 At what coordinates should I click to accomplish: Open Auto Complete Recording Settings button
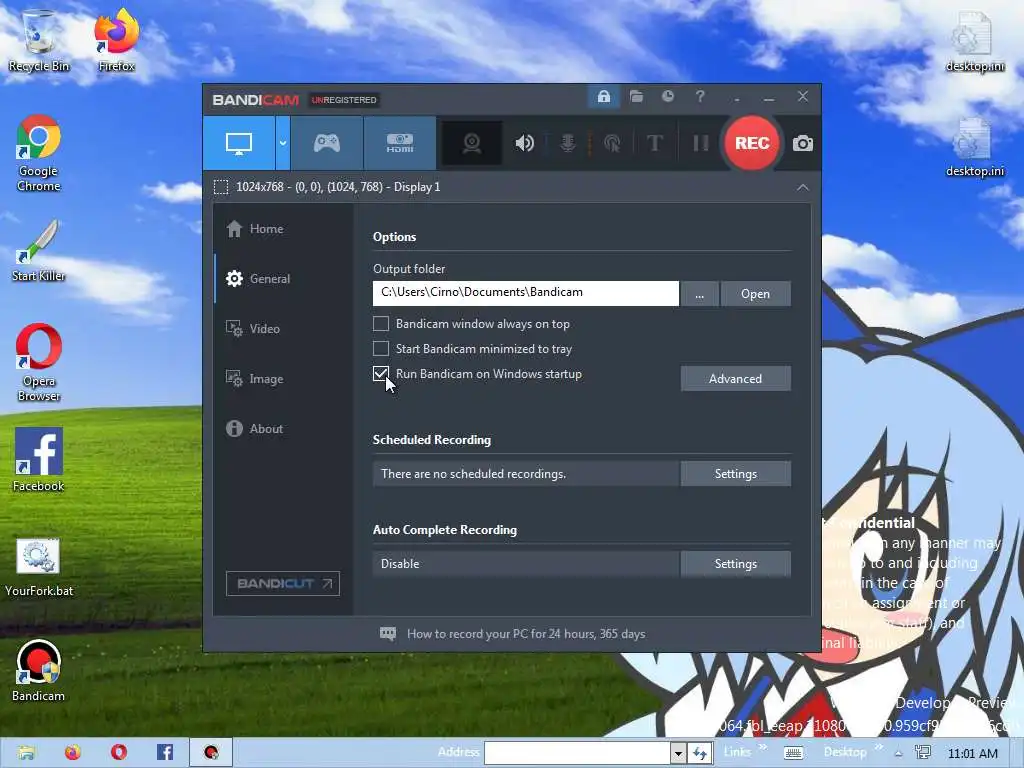pos(735,564)
